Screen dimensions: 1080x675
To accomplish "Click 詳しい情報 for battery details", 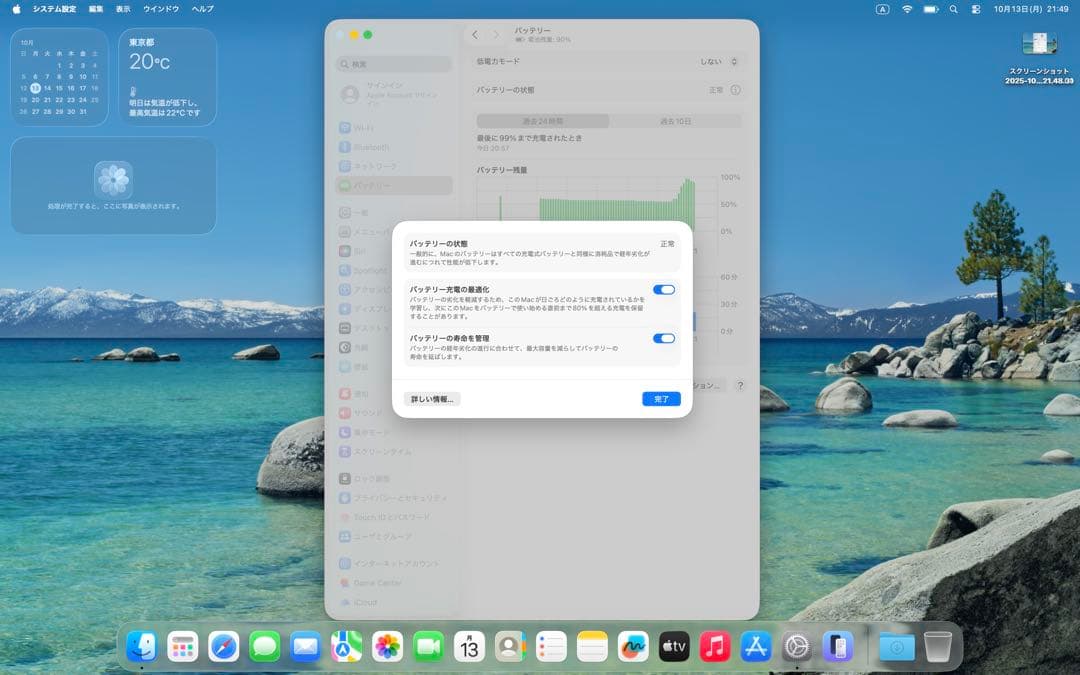I will (x=430, y=398).
